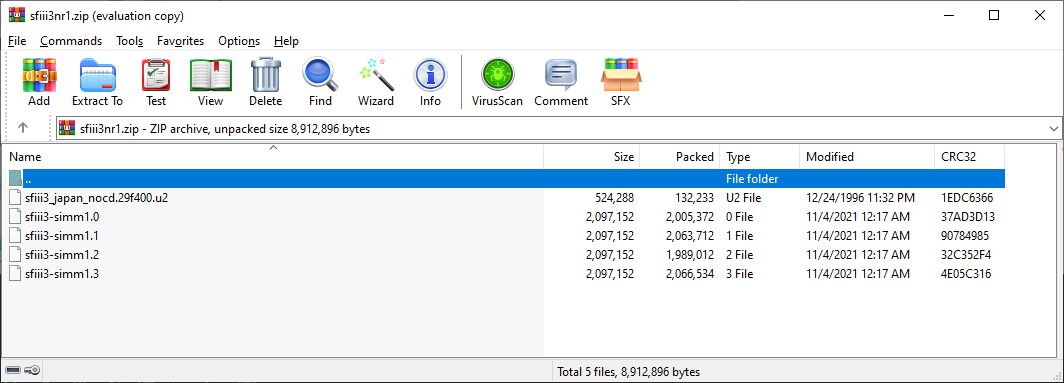This screenshot has height=383, width=1064.
Task: Open the Find magnifier tool
Action: pos(320,82)
